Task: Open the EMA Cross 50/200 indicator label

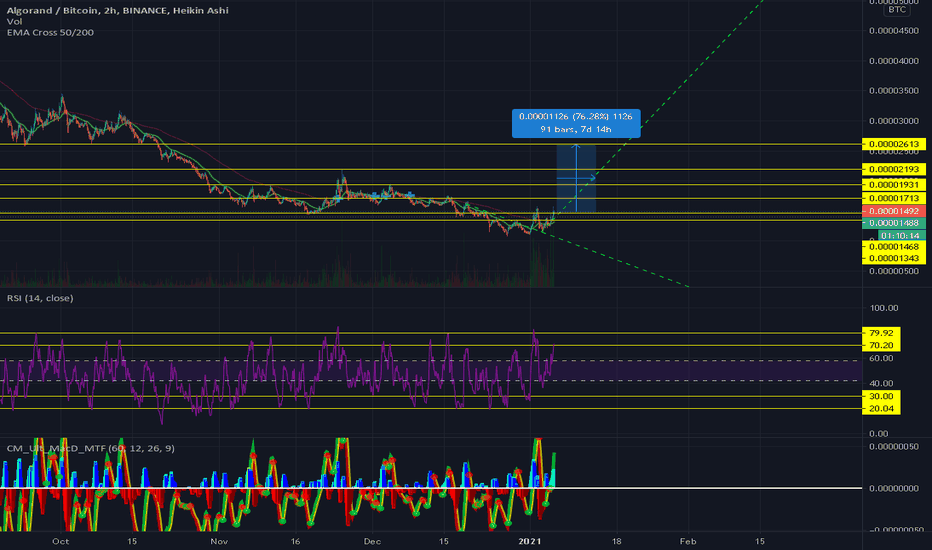Action: coord(50,32)
